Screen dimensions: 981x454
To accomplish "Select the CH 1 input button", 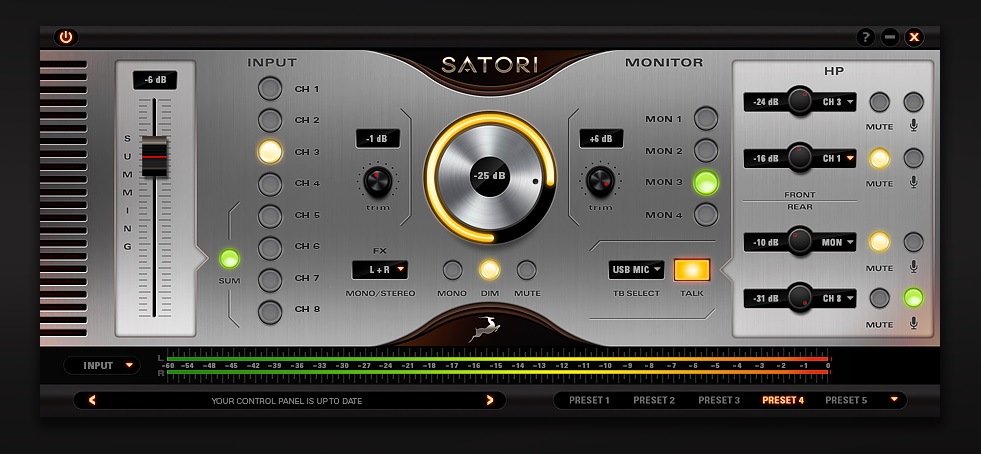I will 270,89.
